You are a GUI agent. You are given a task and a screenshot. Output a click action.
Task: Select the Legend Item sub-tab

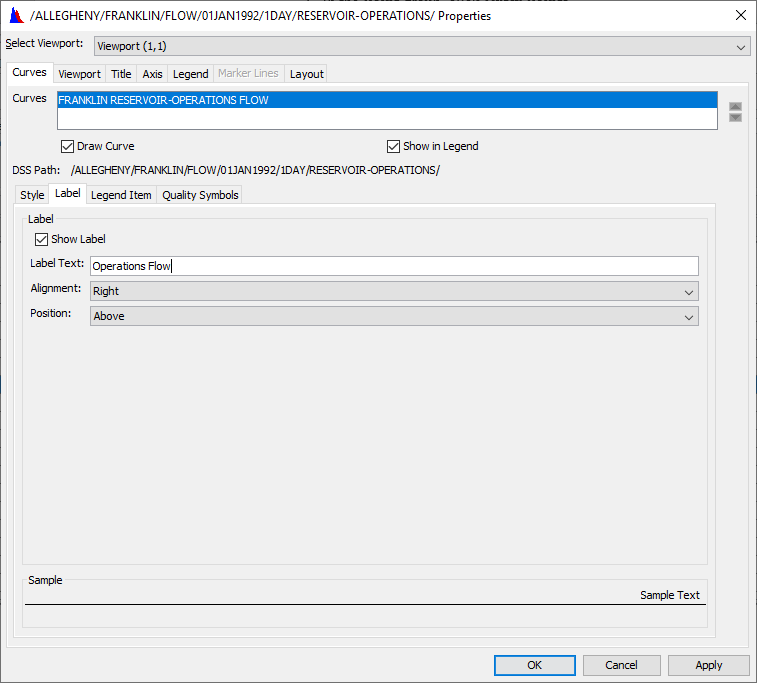(121, 195)
